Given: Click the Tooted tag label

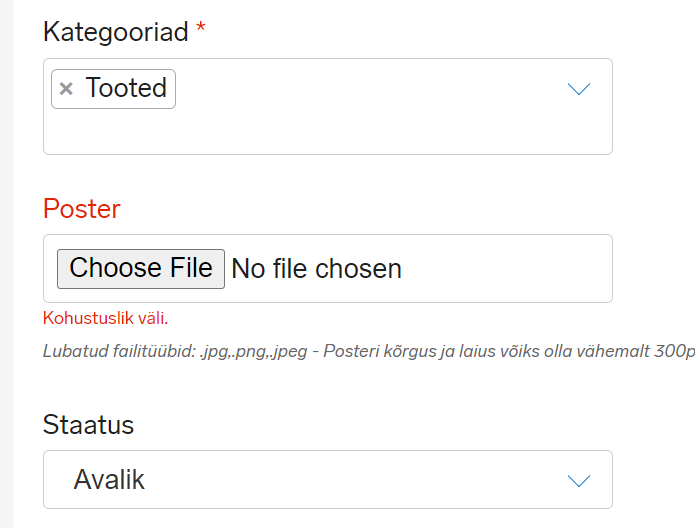Looking at the screenshot, I should pyautogui.click(x=126, y=89).
